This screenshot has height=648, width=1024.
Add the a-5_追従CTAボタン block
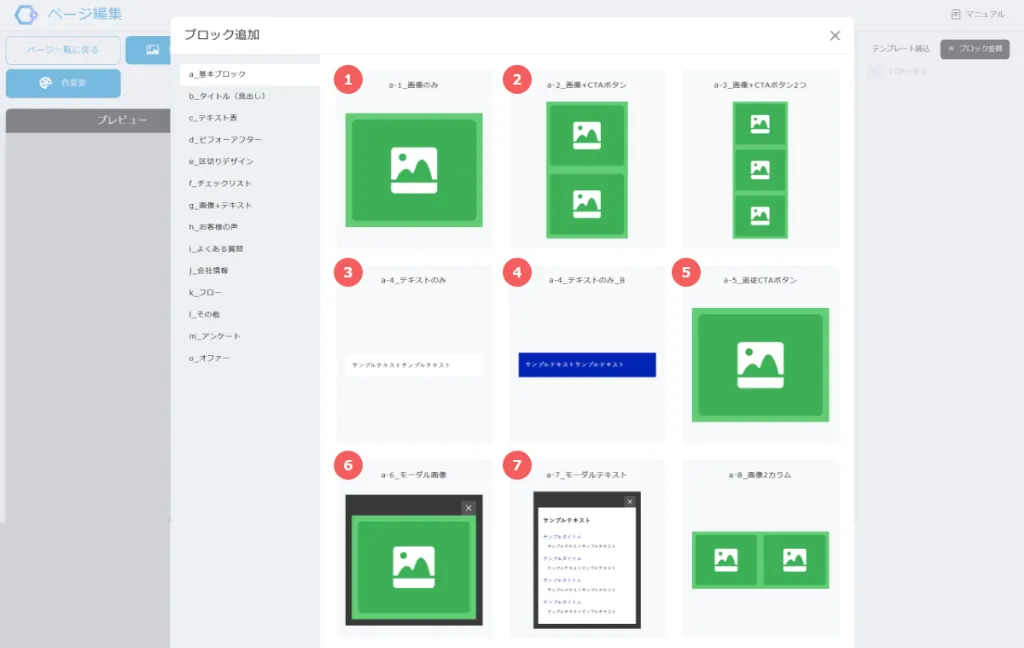point(760,365)
